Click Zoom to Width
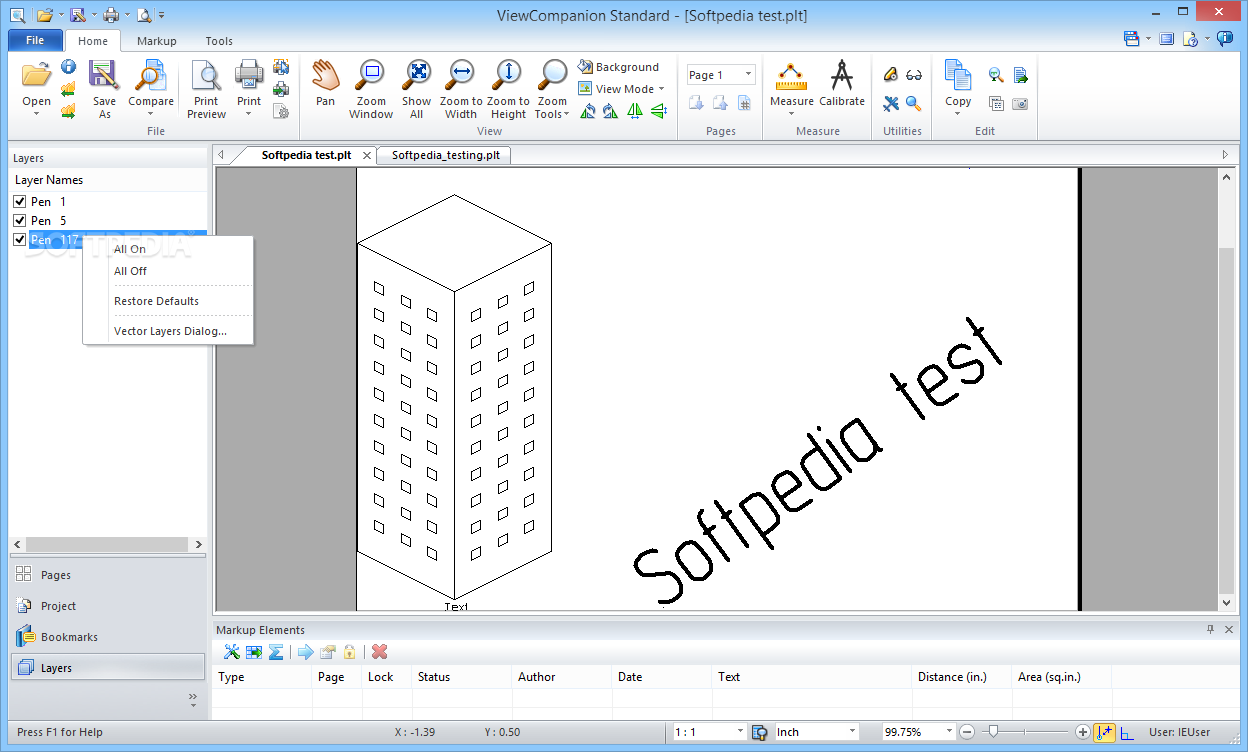This screenshot has height=752, width=1248. pyautogui.click(x=461, y=89)
